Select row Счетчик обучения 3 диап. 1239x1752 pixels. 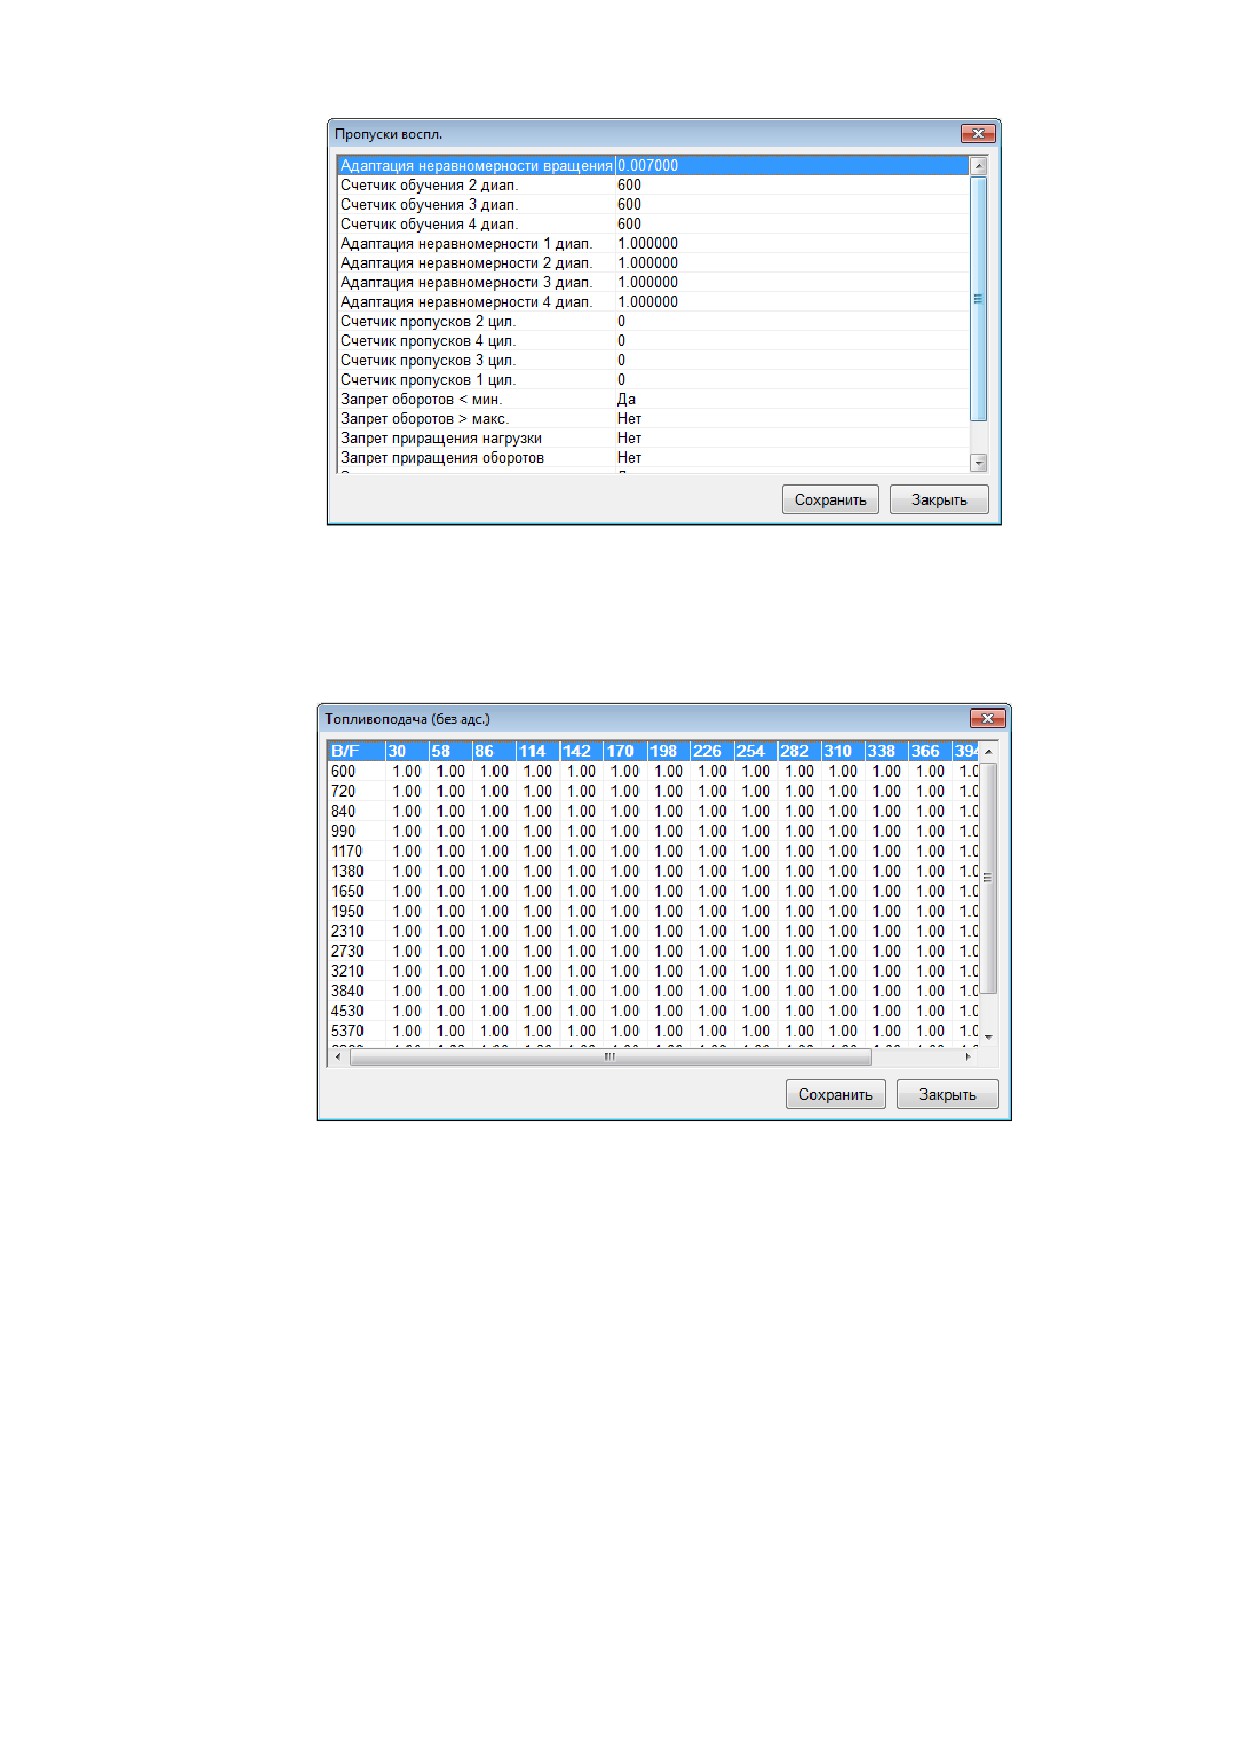[653, 205]
